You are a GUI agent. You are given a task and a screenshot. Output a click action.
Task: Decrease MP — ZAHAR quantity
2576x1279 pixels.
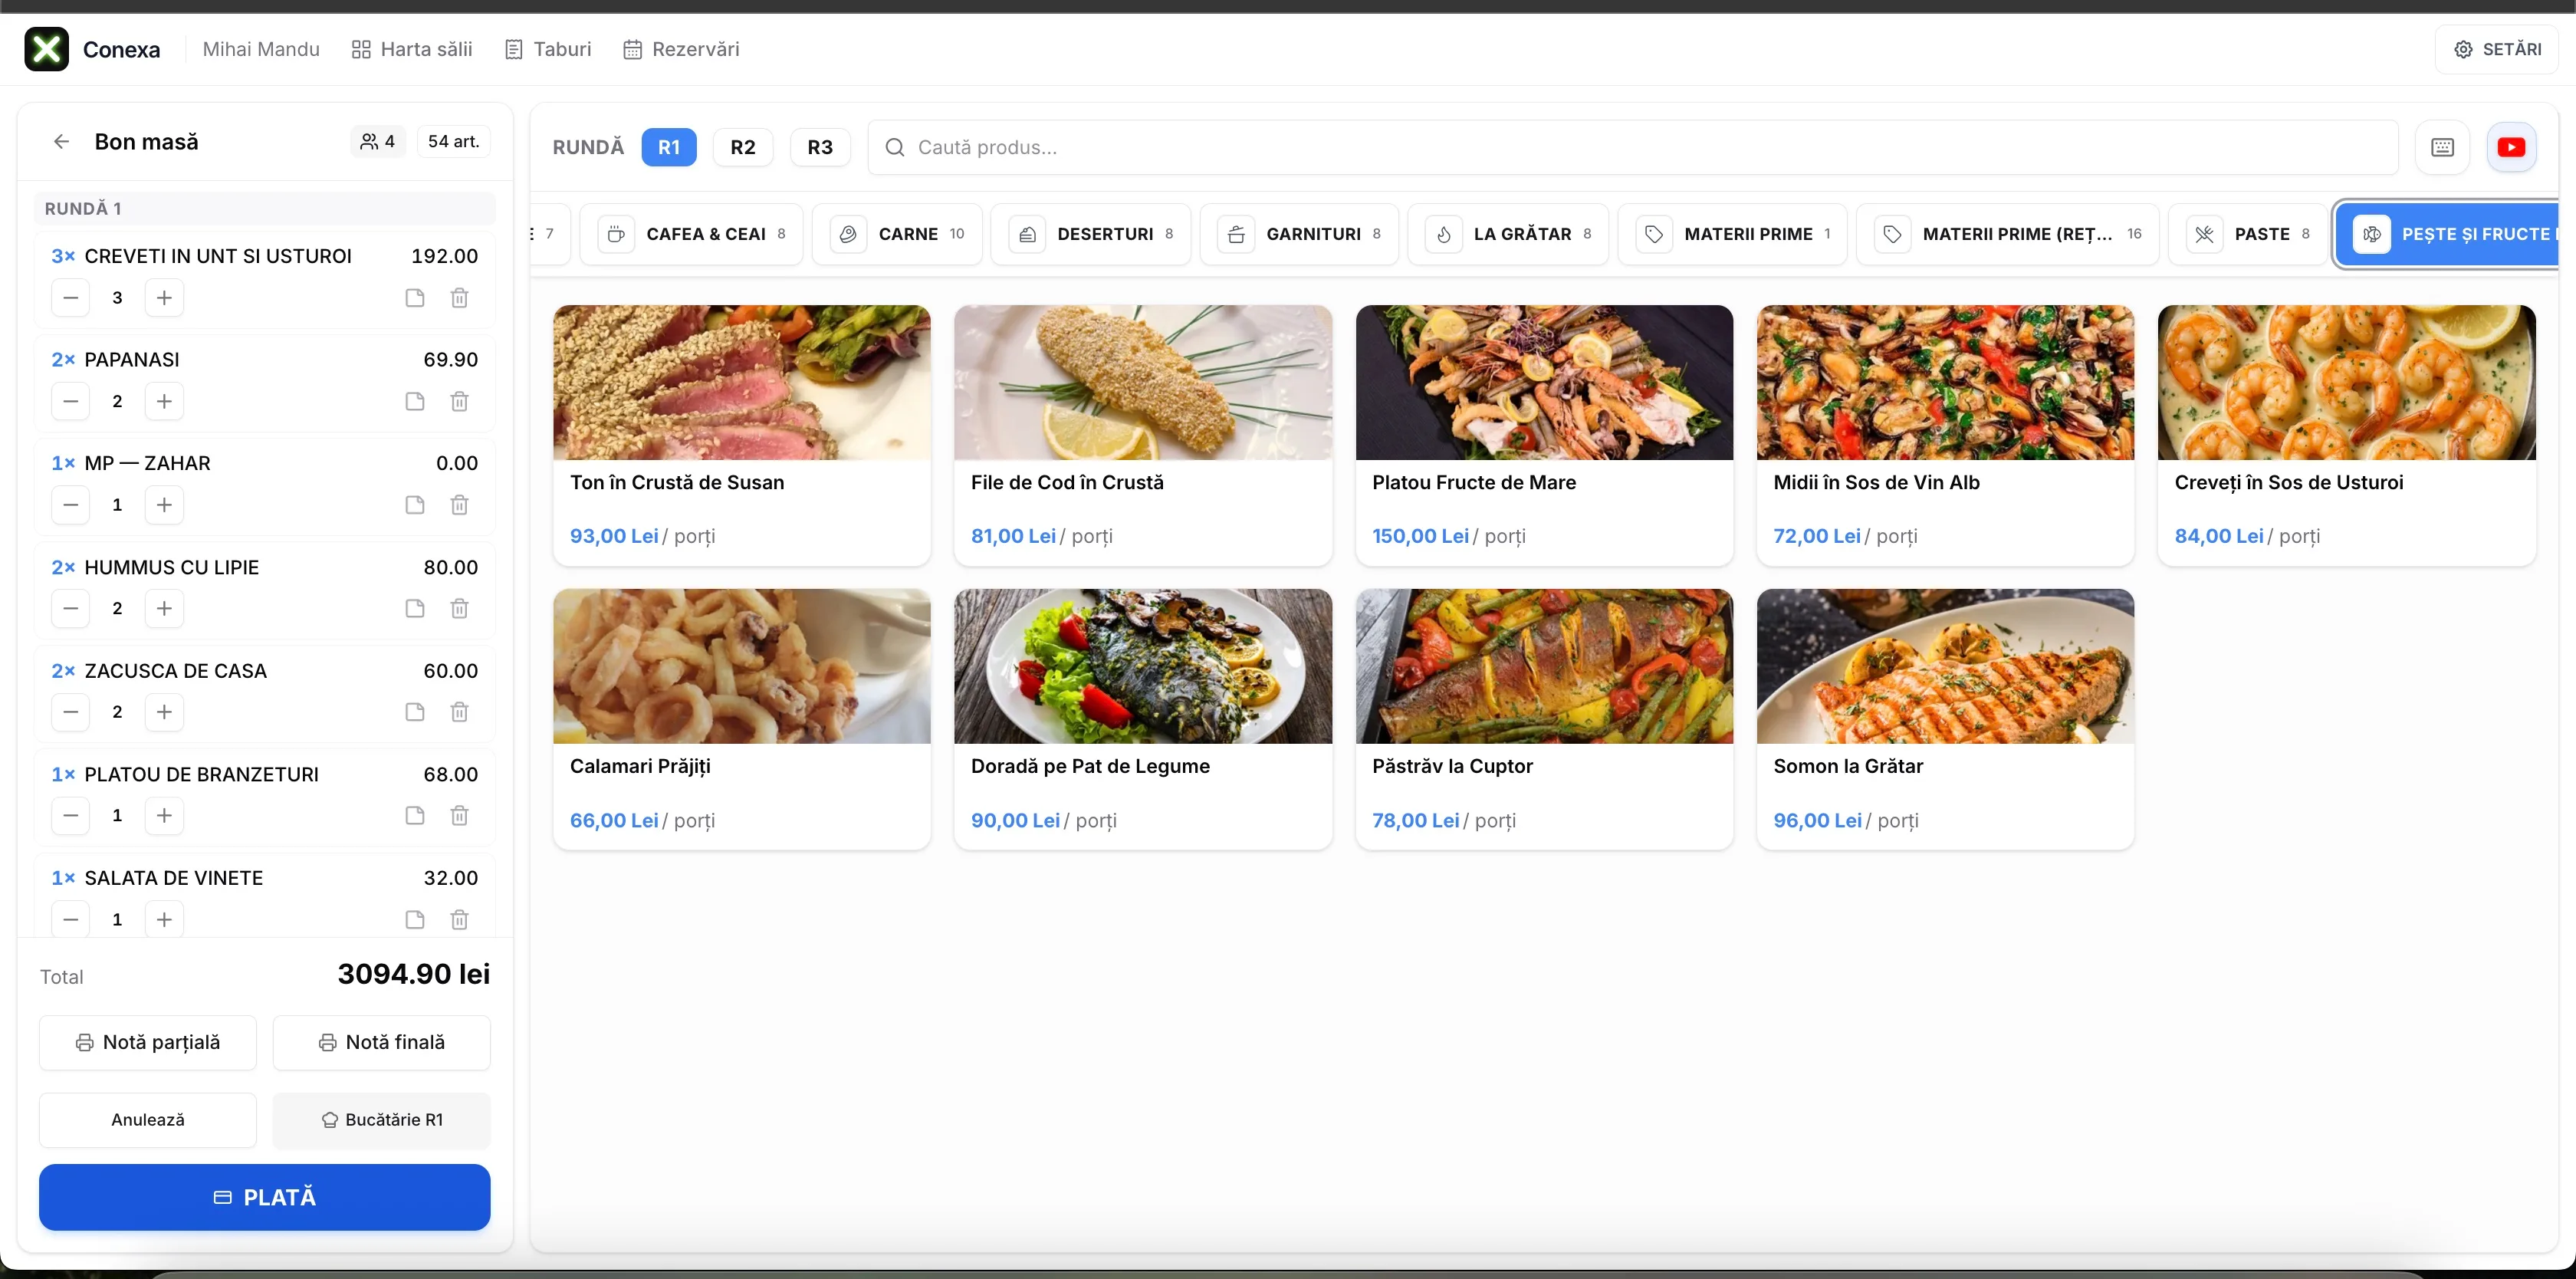click(x=70, y=505)
